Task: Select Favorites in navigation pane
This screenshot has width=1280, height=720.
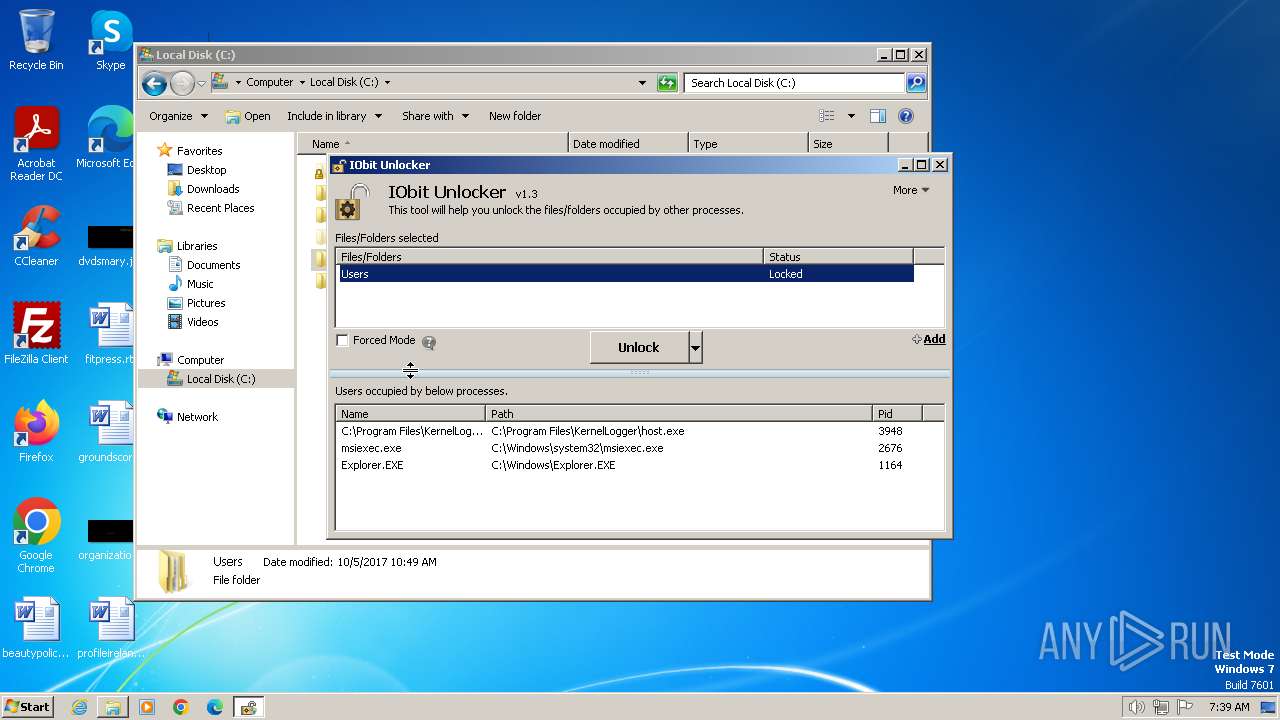Action: point(190,151)
